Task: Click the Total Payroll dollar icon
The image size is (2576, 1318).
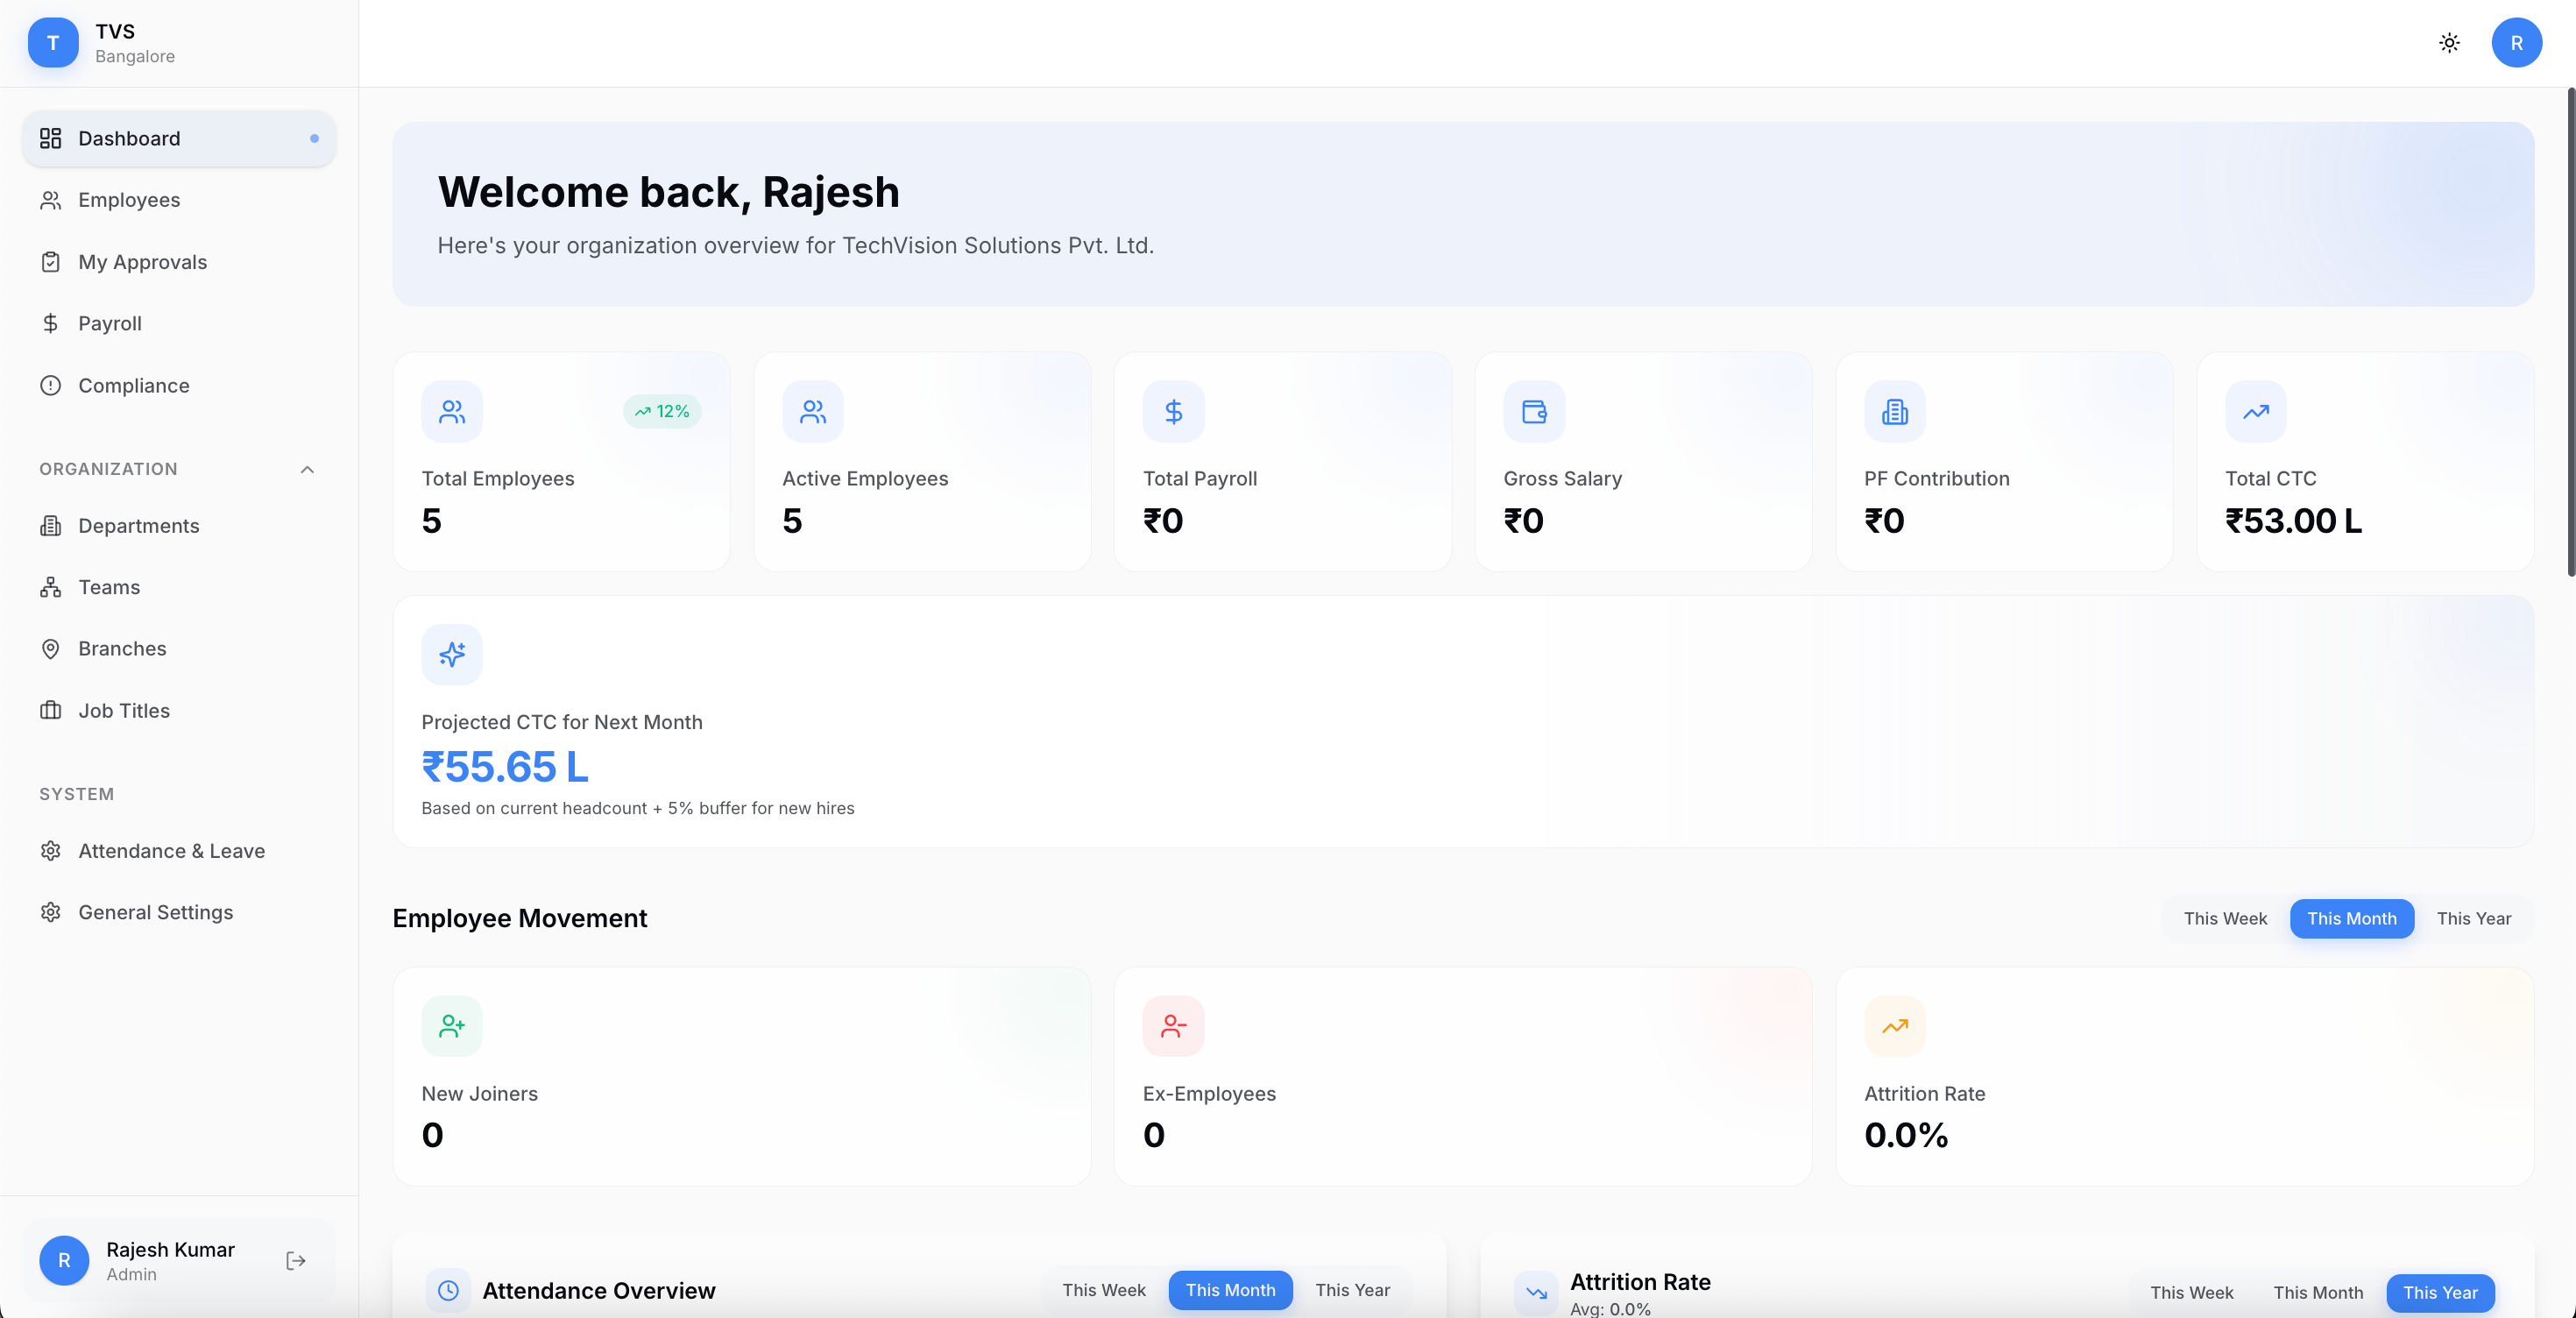Action: (x=1173, y=411)
